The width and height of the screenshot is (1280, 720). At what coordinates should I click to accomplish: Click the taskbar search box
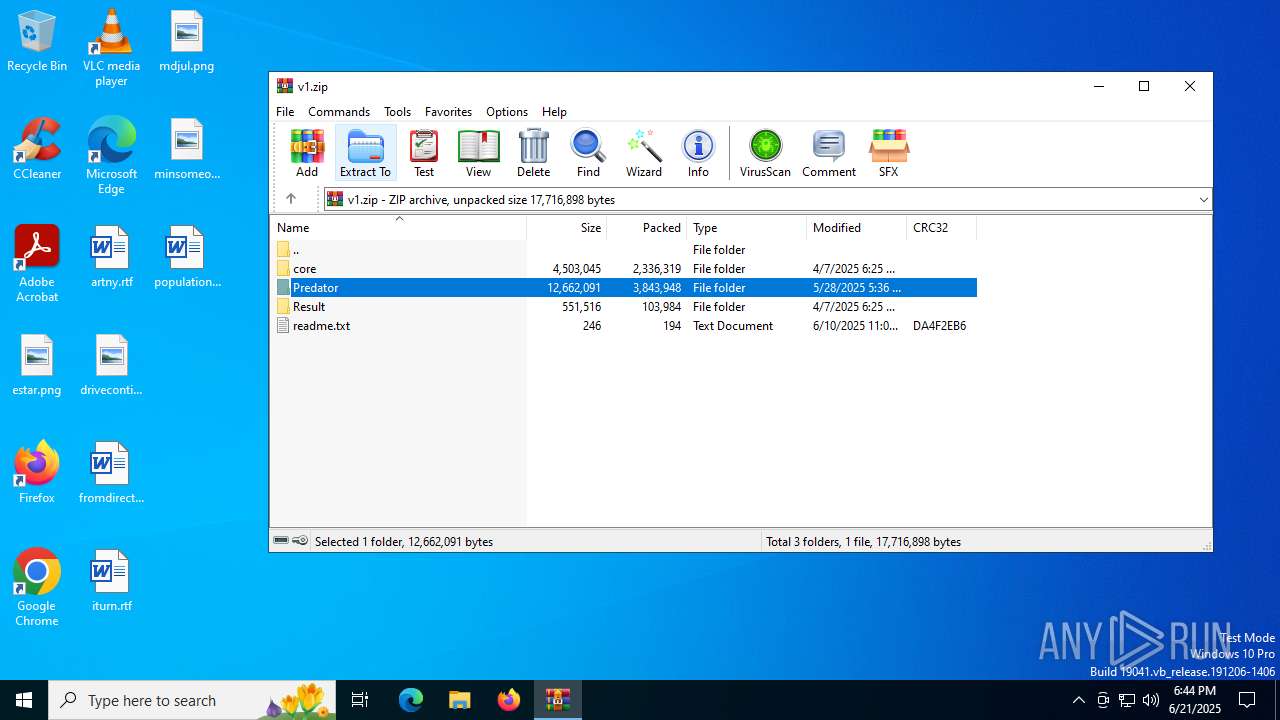pos(194,700)
